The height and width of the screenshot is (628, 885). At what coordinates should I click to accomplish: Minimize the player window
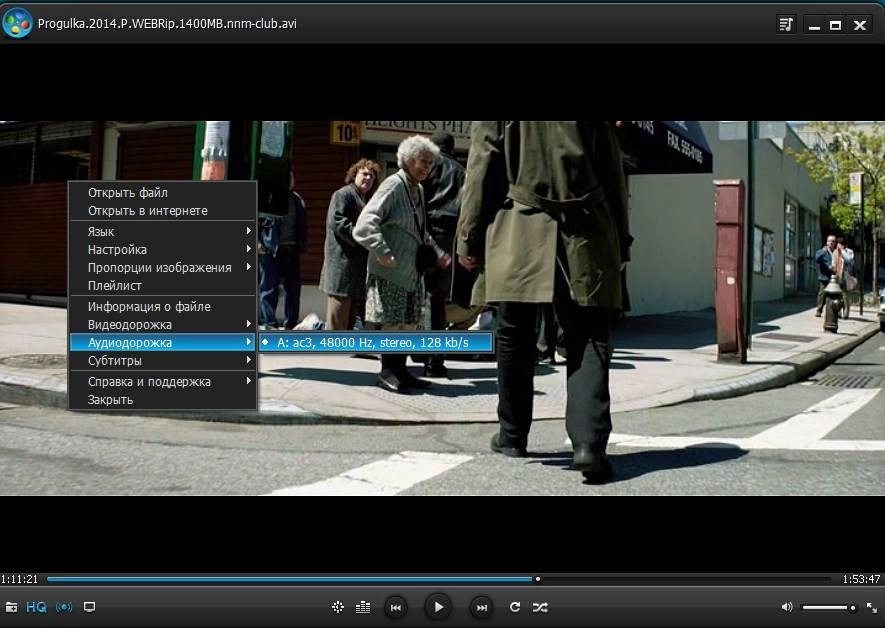pyautogui.click(x=814, y=25)
